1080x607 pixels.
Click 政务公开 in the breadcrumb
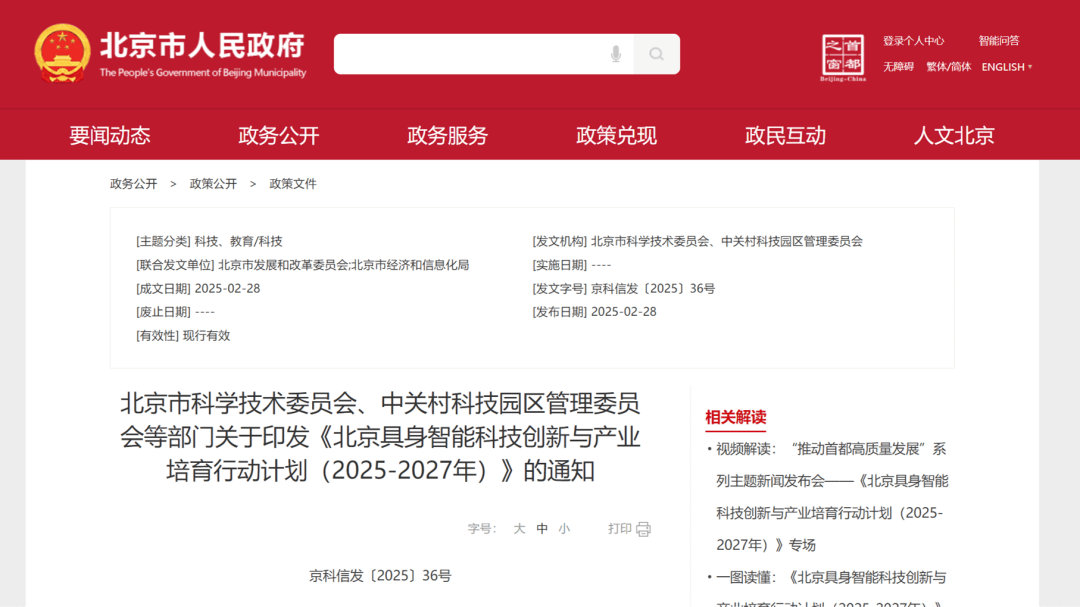click(134, 184)
